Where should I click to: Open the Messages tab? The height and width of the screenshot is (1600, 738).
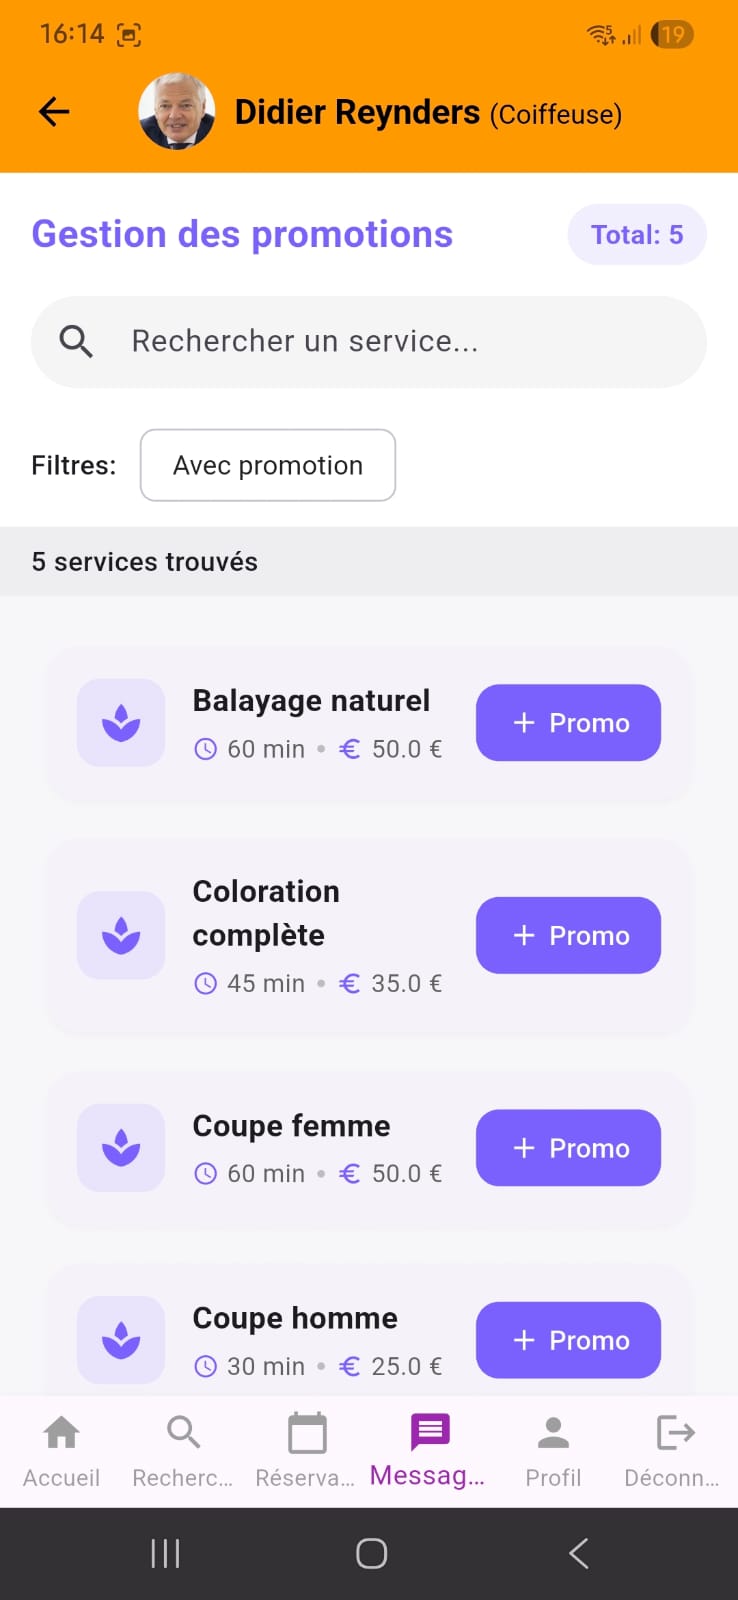(429, 1450)
